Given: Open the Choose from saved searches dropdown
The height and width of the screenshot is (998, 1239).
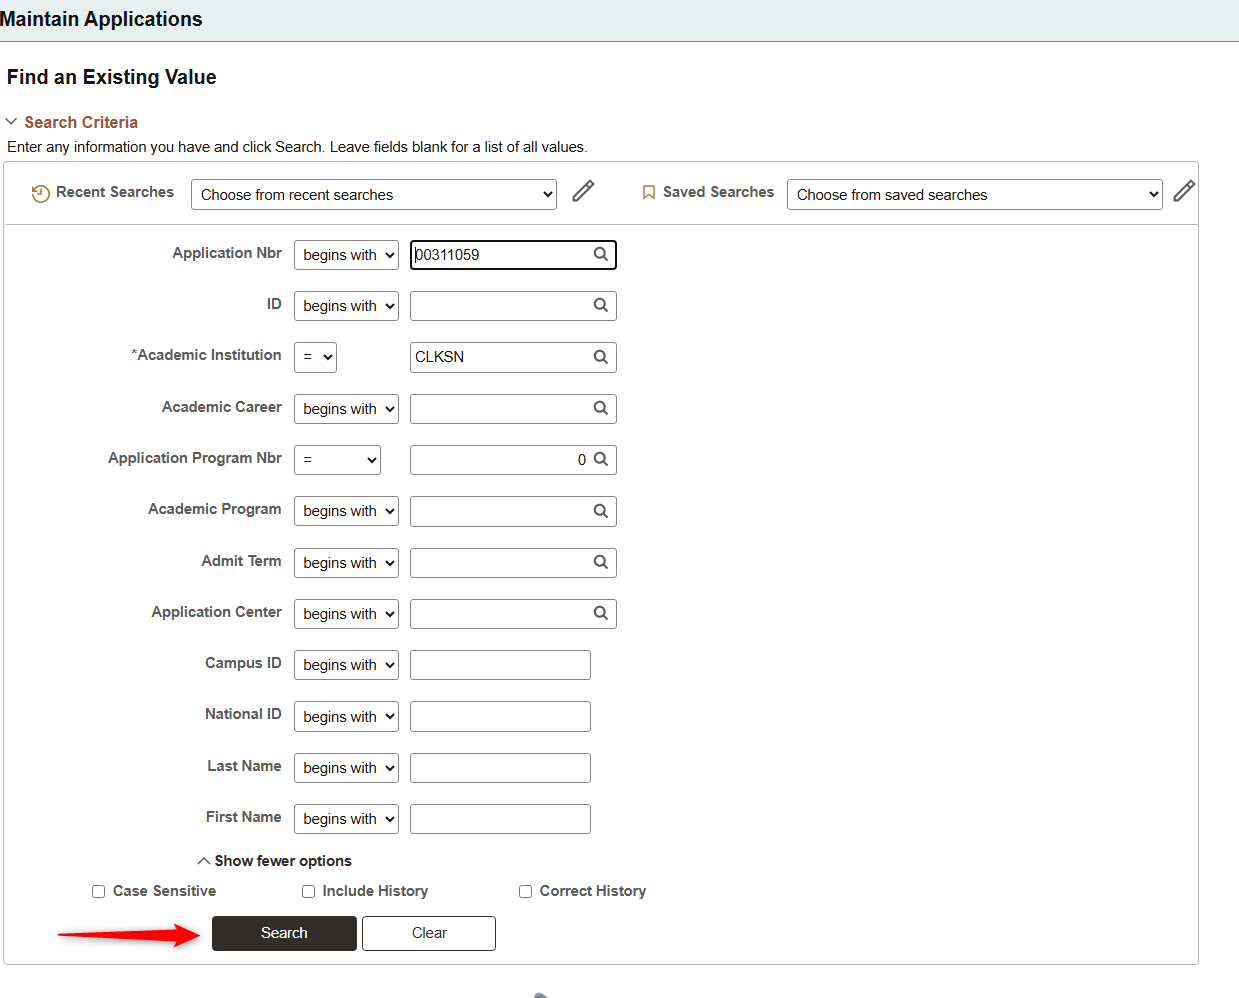Looking at the screenshot, I should [974, 195].
